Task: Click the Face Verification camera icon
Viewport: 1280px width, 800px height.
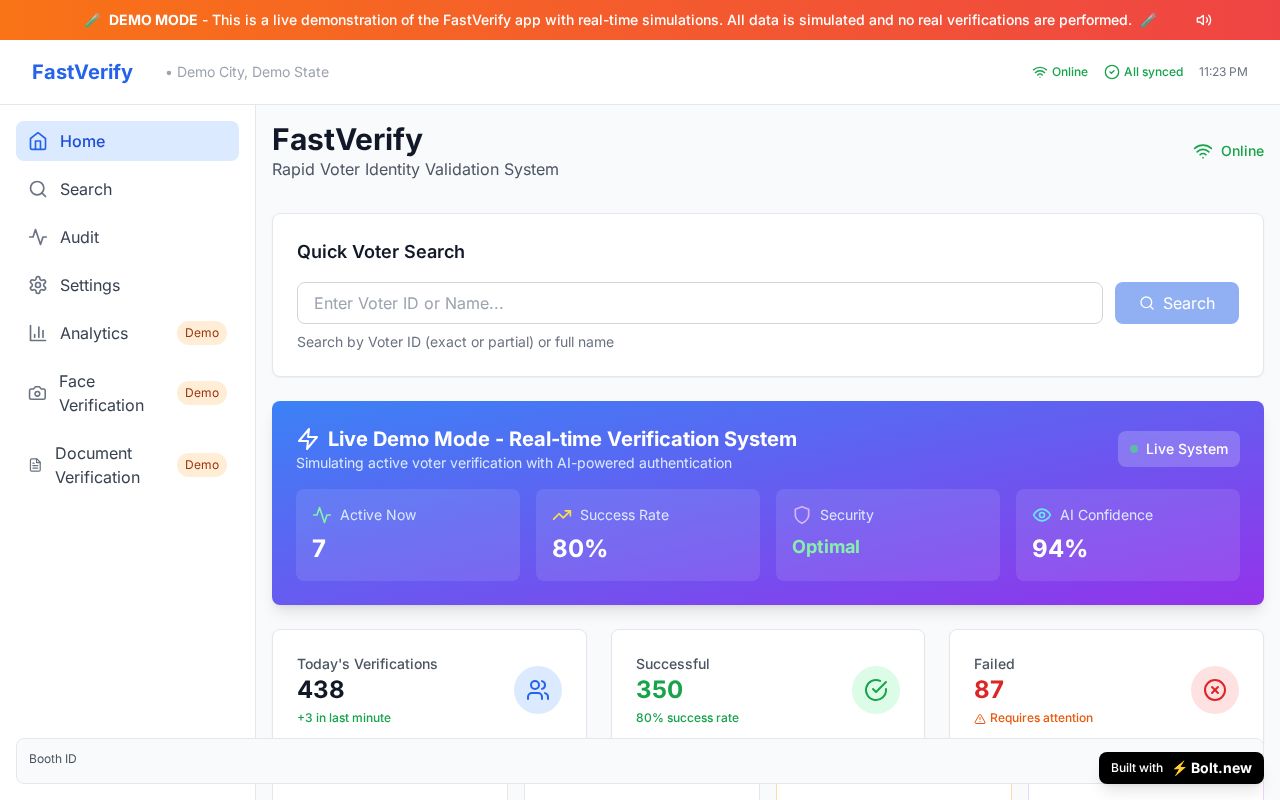Action: 37,393
